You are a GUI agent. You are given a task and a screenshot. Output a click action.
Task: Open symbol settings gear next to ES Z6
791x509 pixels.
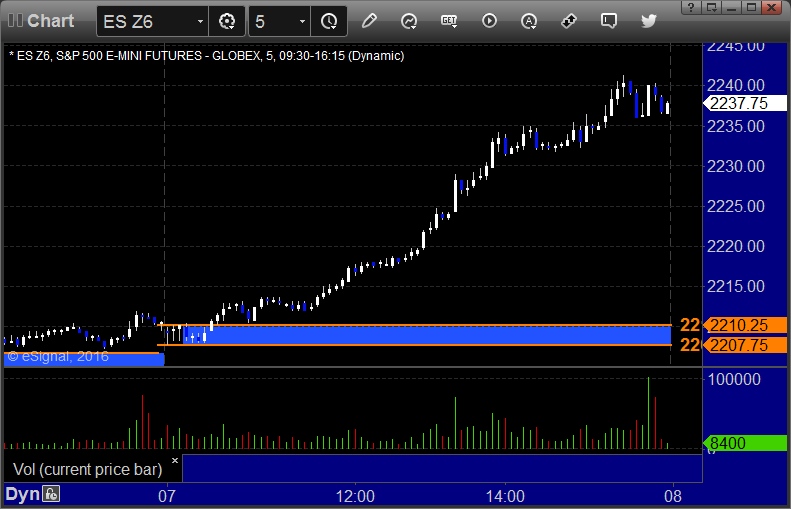pyautogui.click(x=227, y=20)
